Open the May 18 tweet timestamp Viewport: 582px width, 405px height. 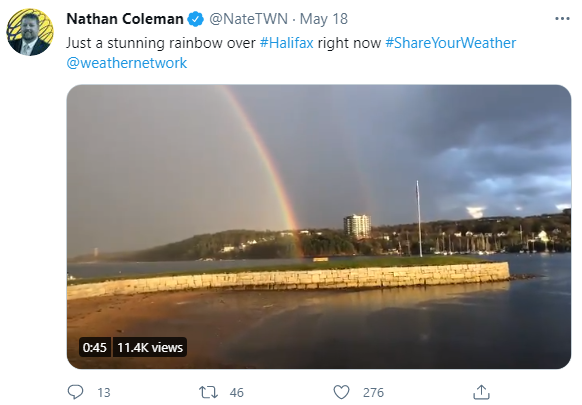click(x=324, y=19)
